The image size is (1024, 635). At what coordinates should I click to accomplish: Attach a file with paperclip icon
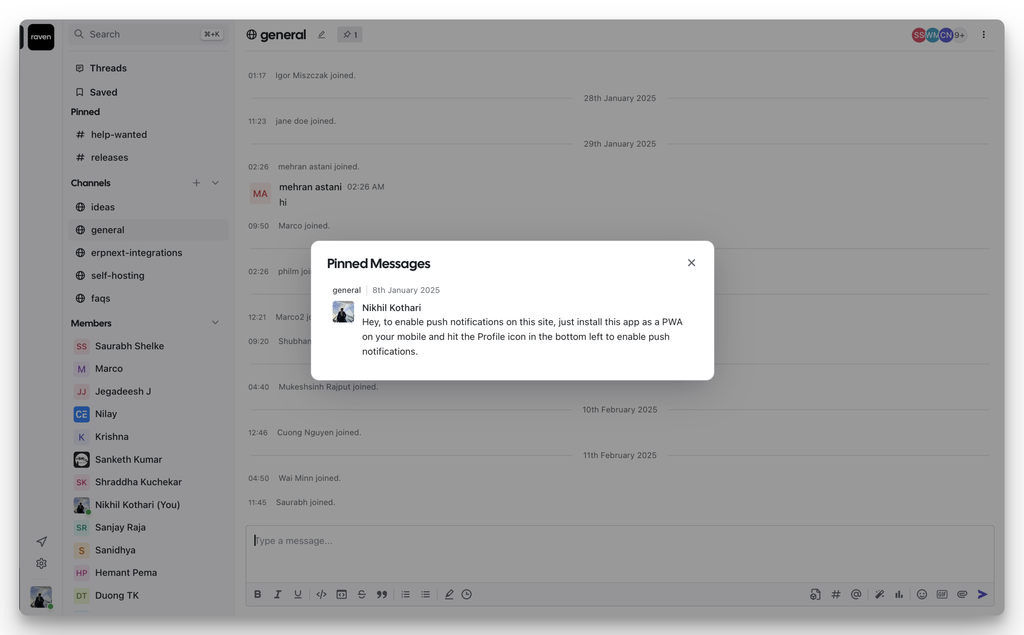(962, 594)
